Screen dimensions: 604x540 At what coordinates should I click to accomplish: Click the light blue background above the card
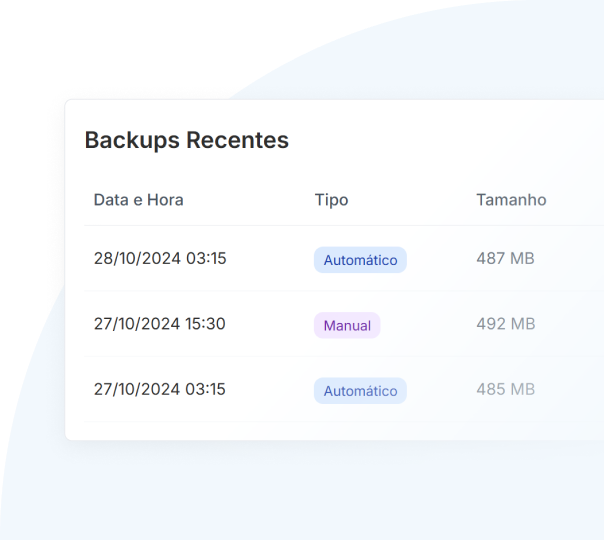[400, 50]
